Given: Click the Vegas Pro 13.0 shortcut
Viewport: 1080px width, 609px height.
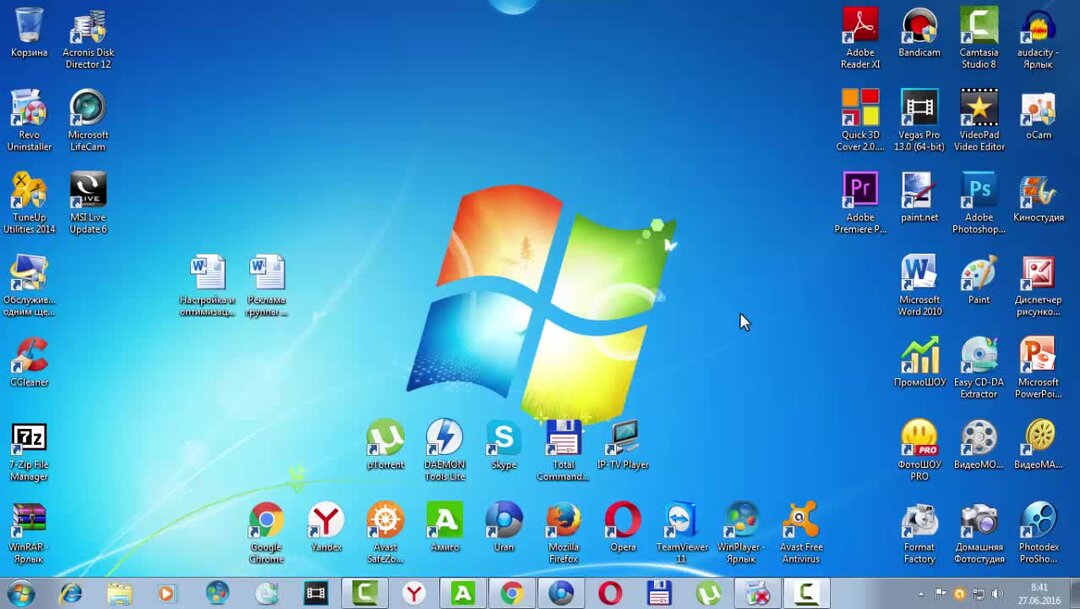Looking at the screenshot, I should pos(920,109).
